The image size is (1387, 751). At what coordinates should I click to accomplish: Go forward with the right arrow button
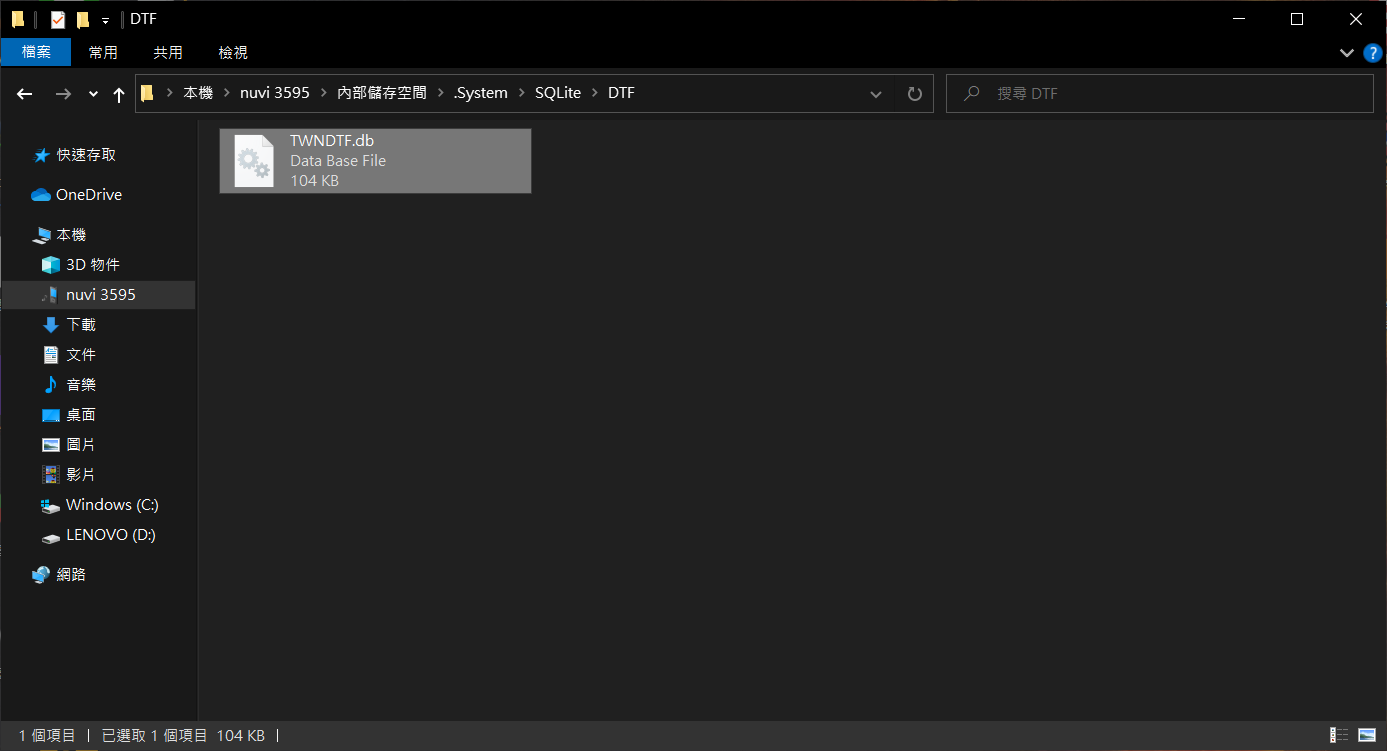coord(63,94)
